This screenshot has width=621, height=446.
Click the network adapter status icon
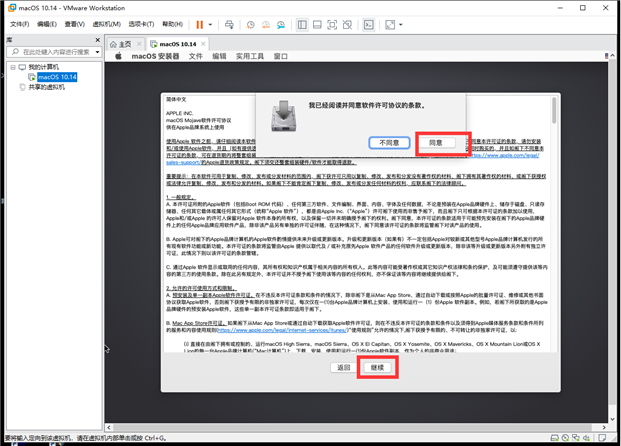(576, 438)
